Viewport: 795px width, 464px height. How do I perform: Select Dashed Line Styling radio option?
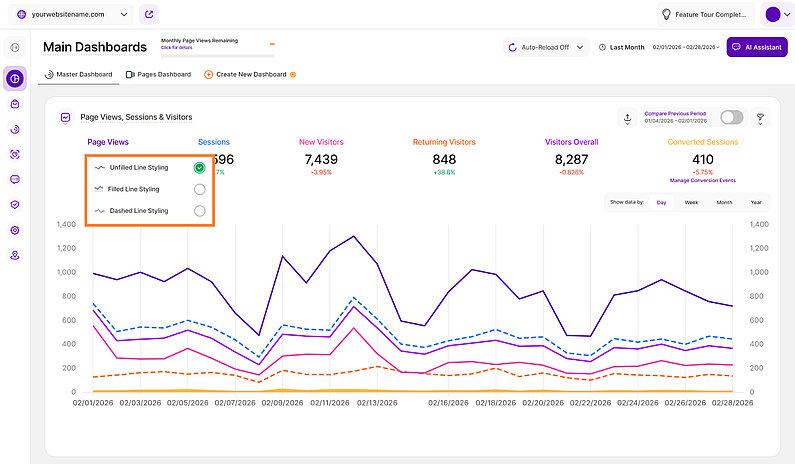coord(200,211)
